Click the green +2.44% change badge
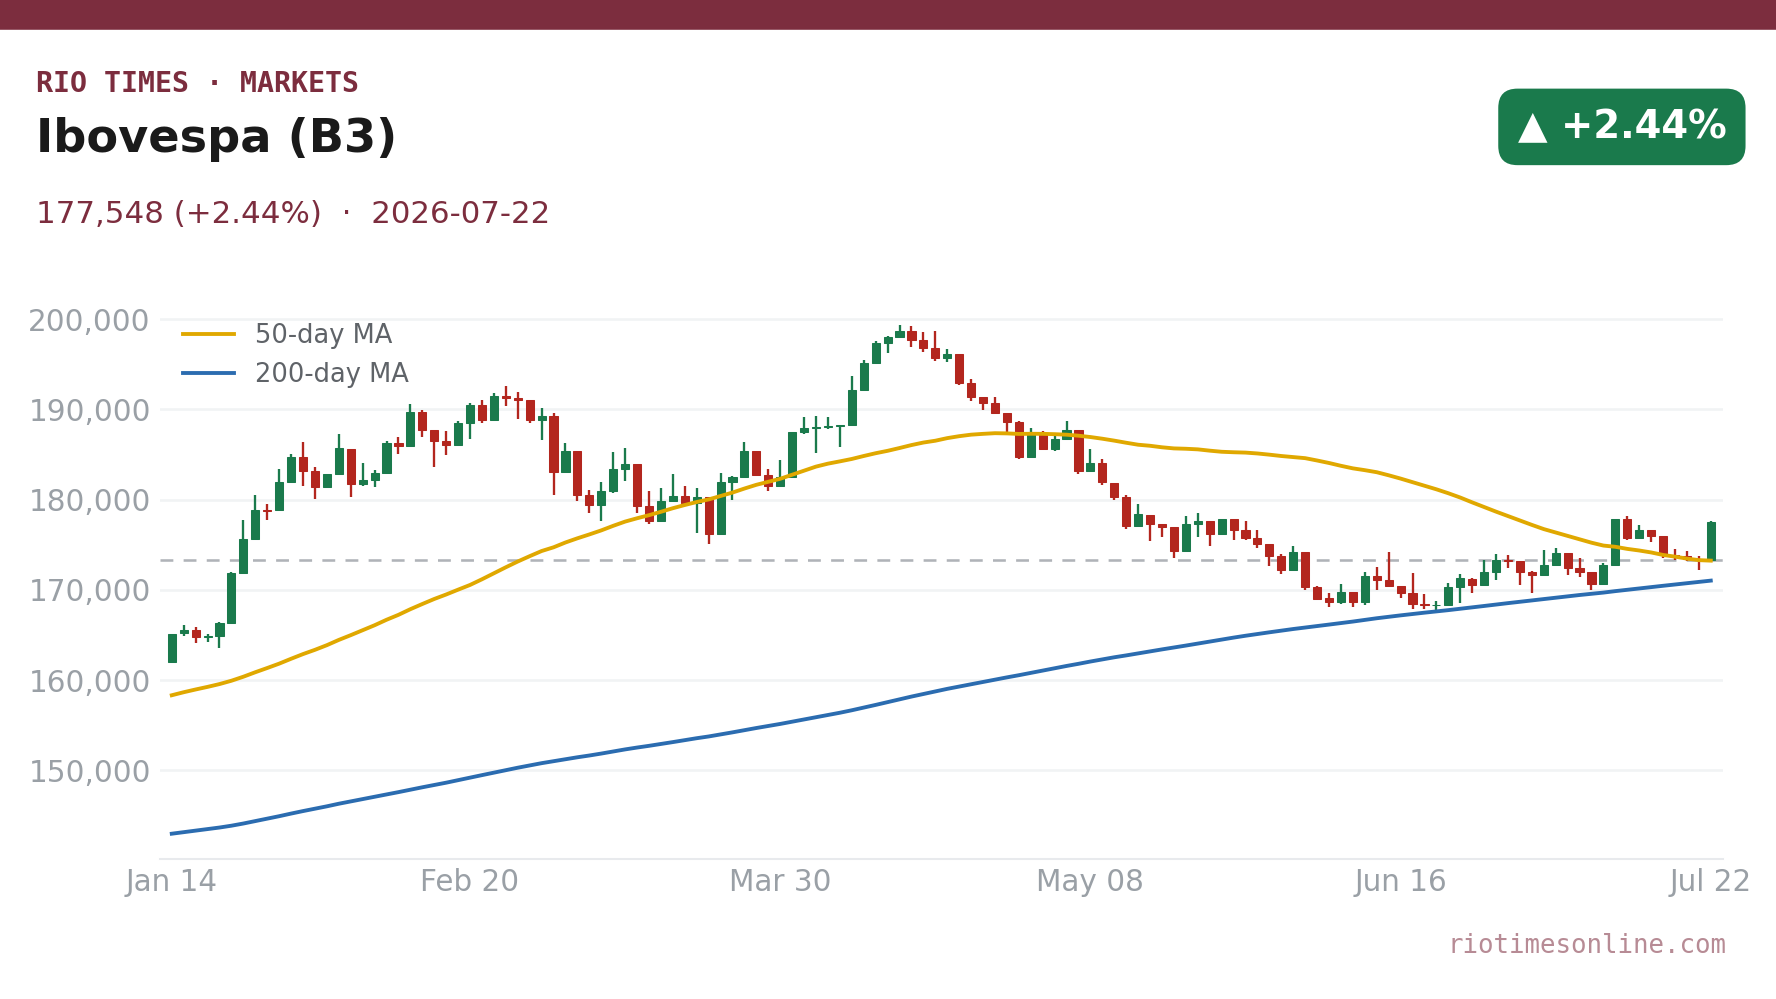 (x=1621, y=127)
